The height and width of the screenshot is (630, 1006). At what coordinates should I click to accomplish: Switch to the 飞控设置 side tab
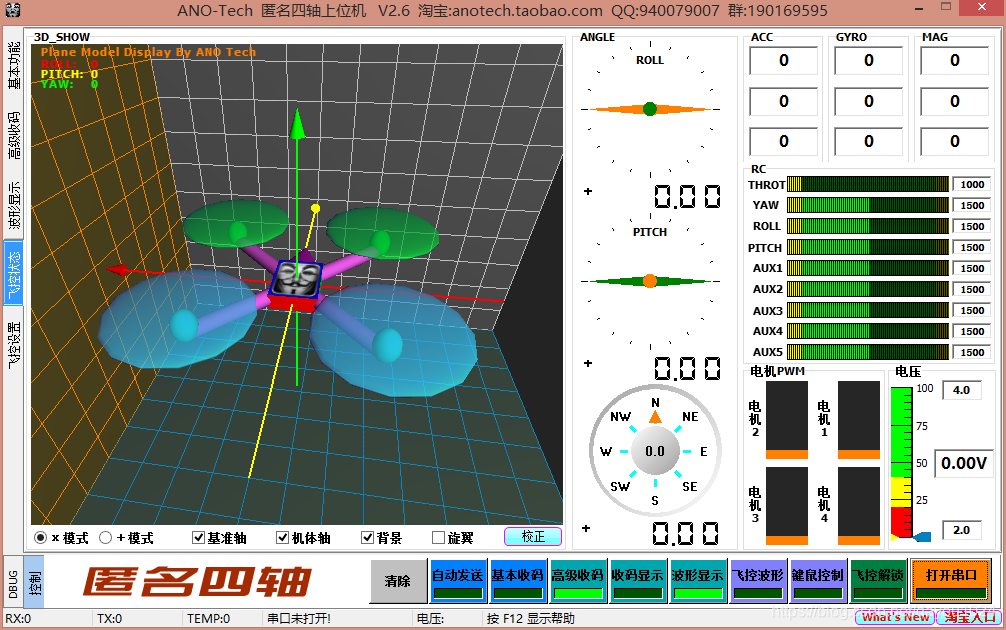pyautogui.click(x=13, y=345)
